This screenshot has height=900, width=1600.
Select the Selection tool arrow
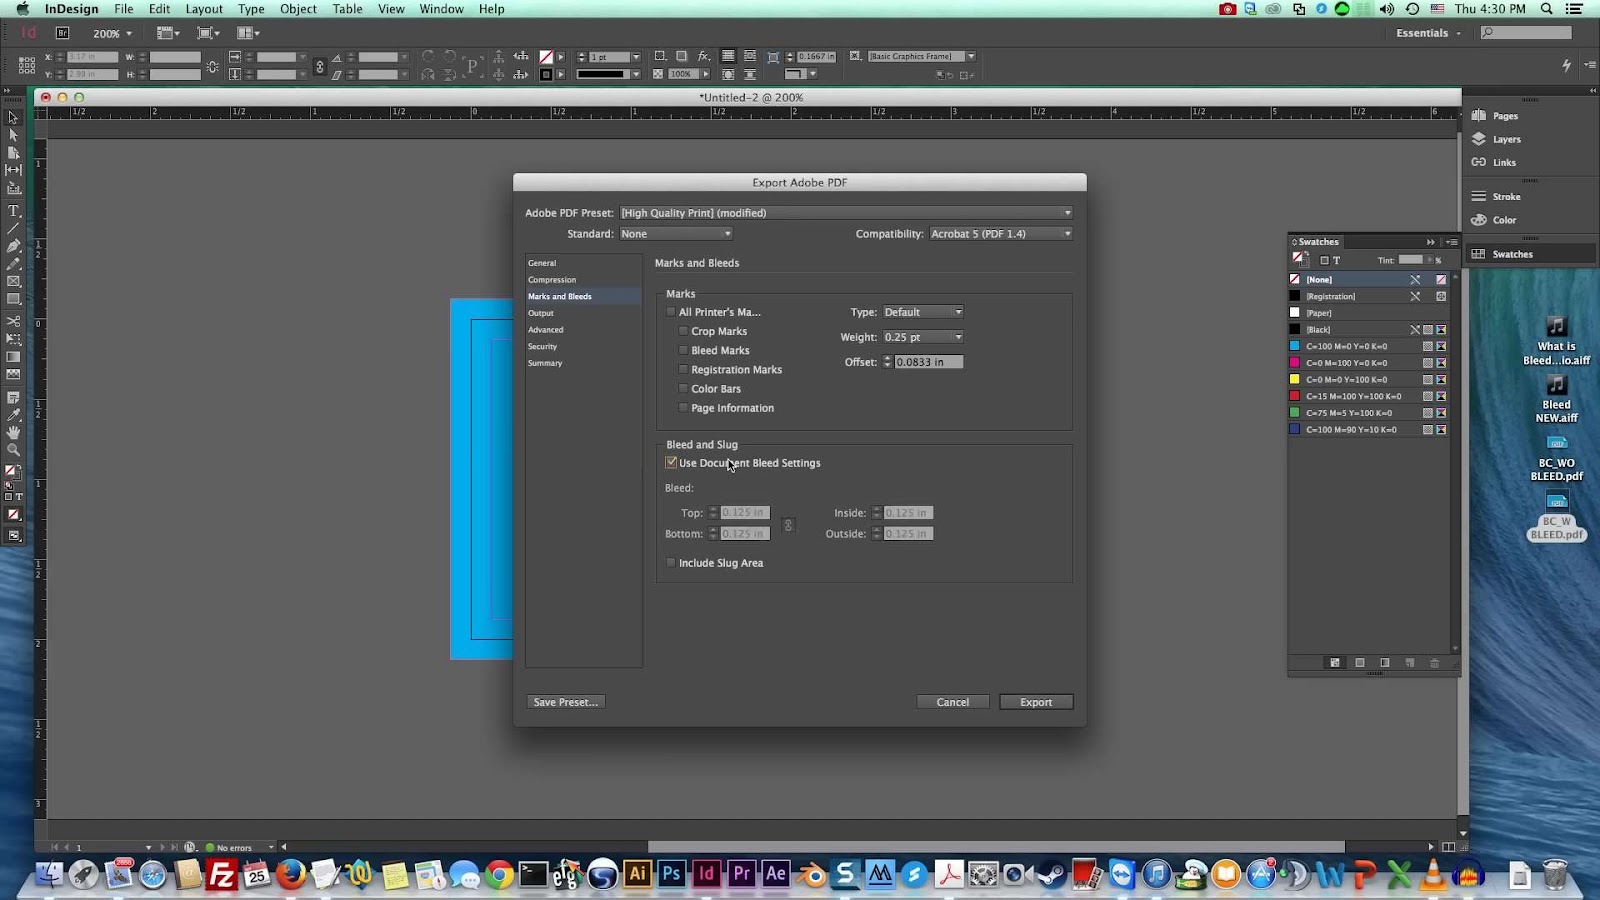pos(13,117)
